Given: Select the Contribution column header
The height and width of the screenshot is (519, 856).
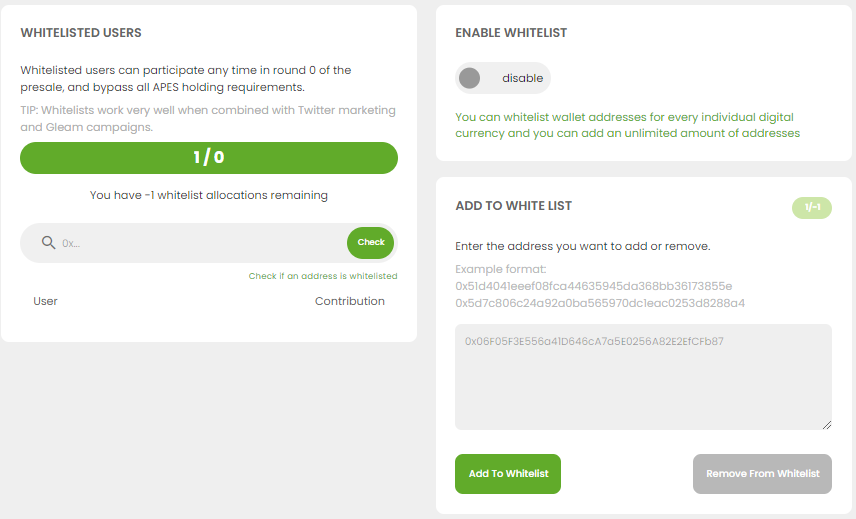Looking at the screenshot, I should 350,301.
